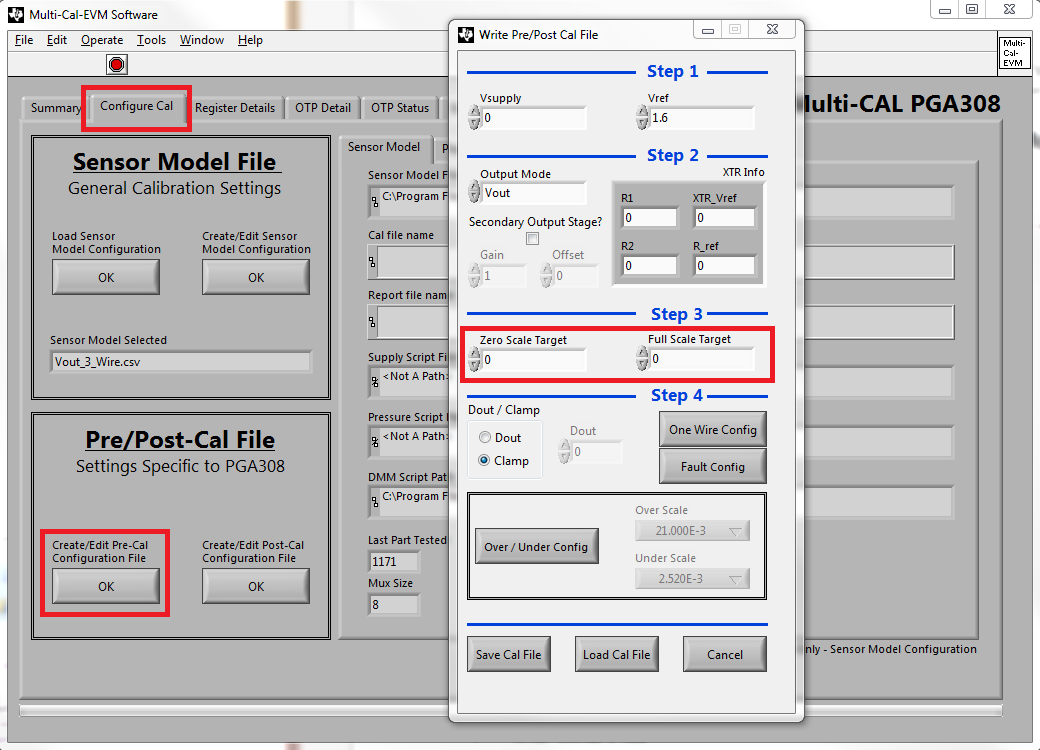The image size is (1040, 750).
Task: Click the path icon next to Report file name
Action: tap(373, 323)
